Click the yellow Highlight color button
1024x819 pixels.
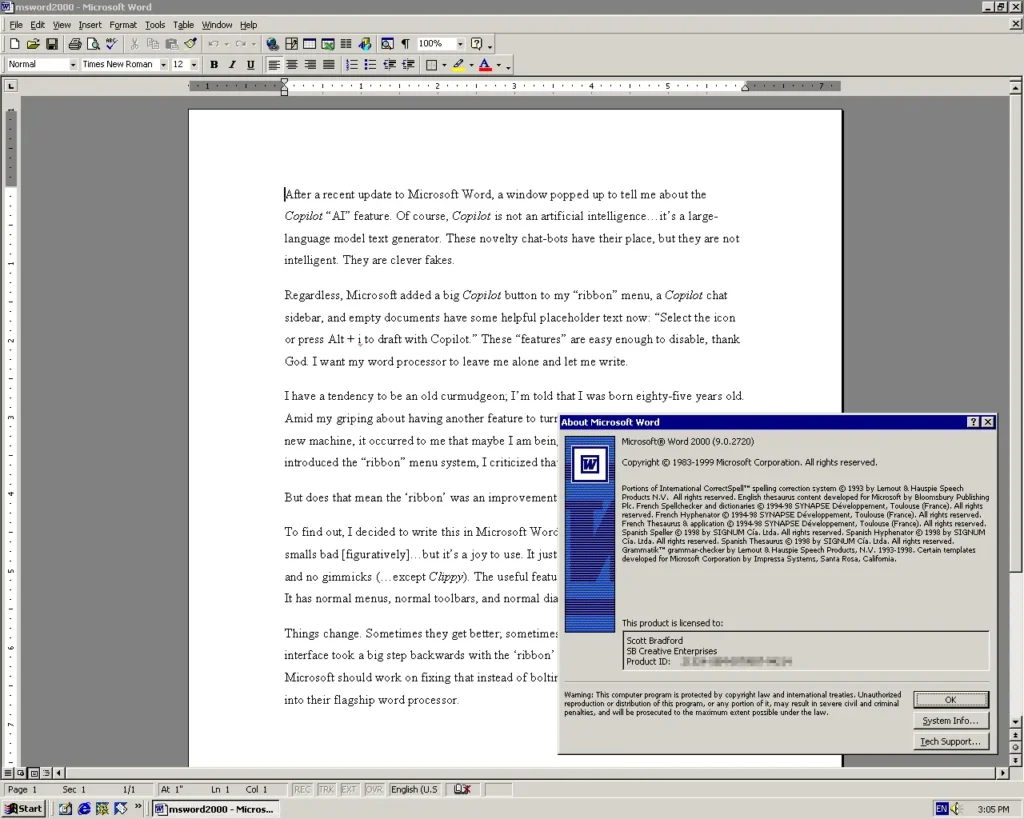(x=458, y=65)
